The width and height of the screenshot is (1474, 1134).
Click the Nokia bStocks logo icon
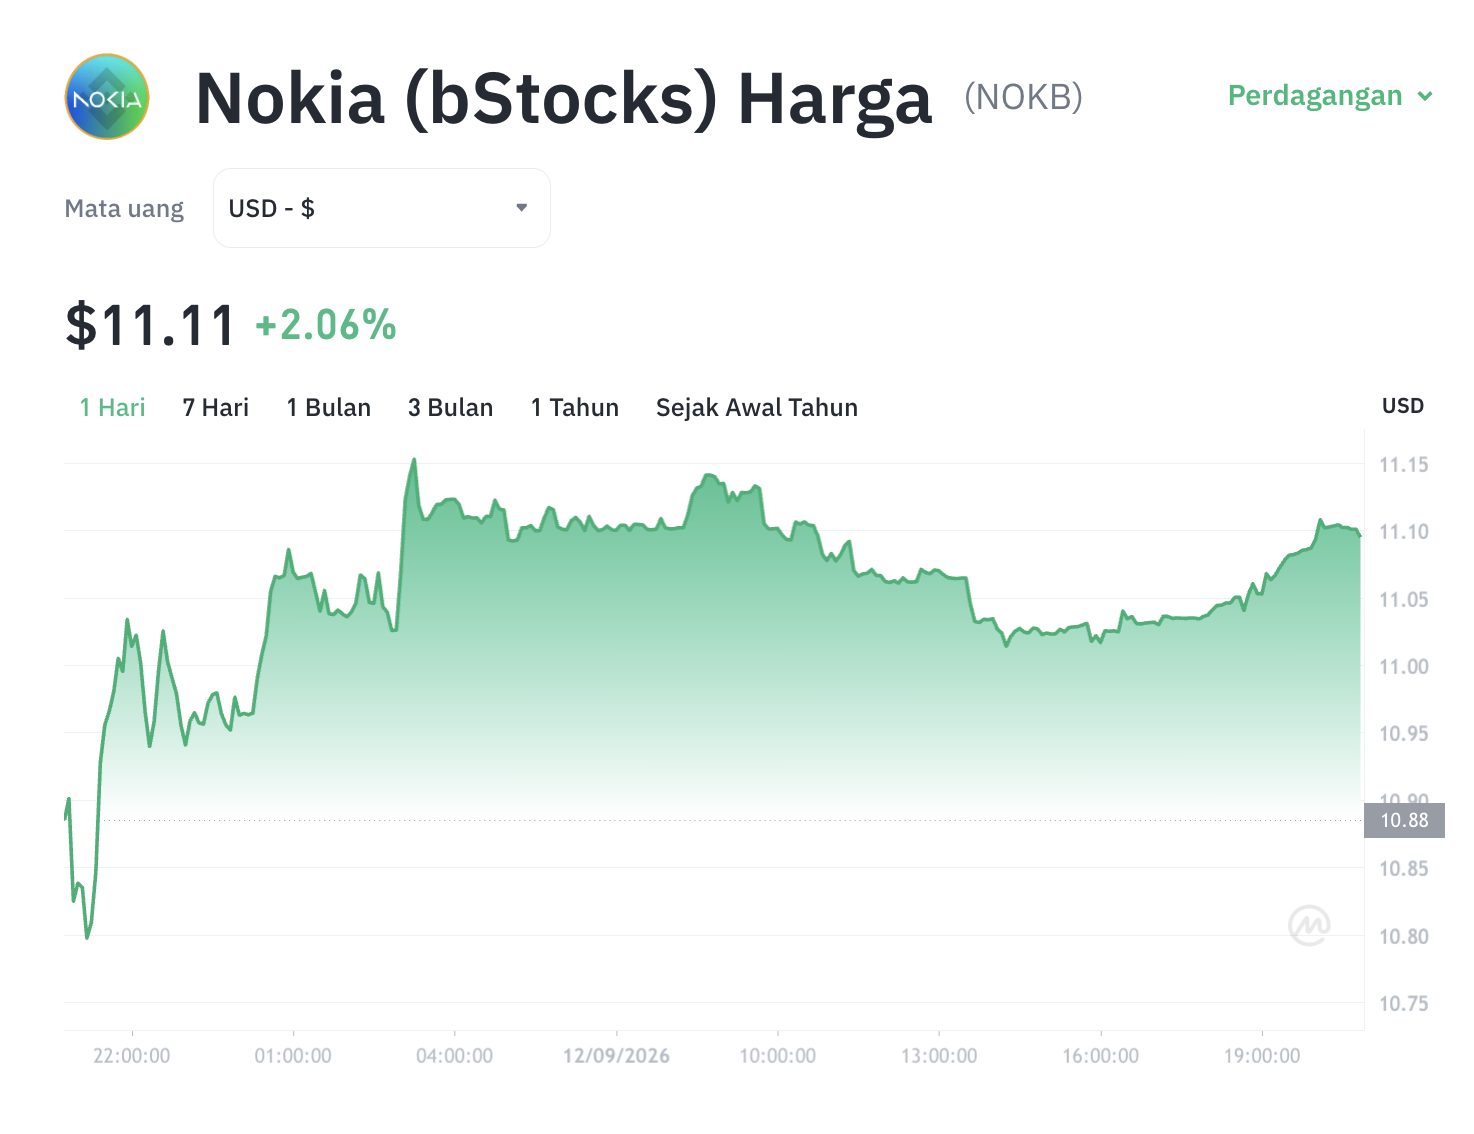click(107, 97)
